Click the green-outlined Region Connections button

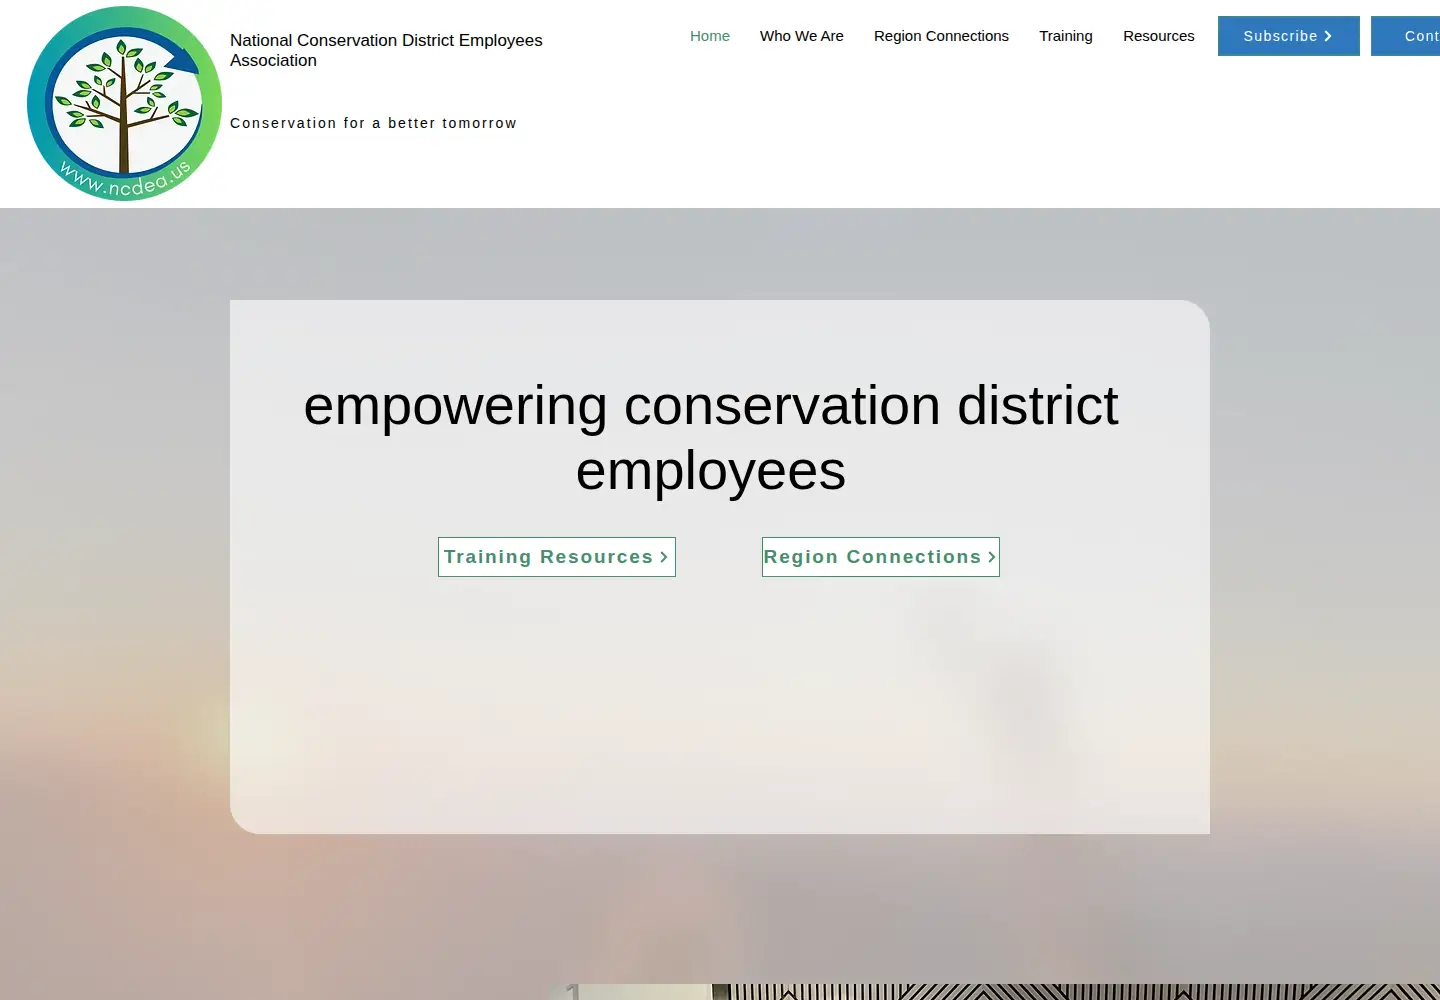click(x=881, y=557)
